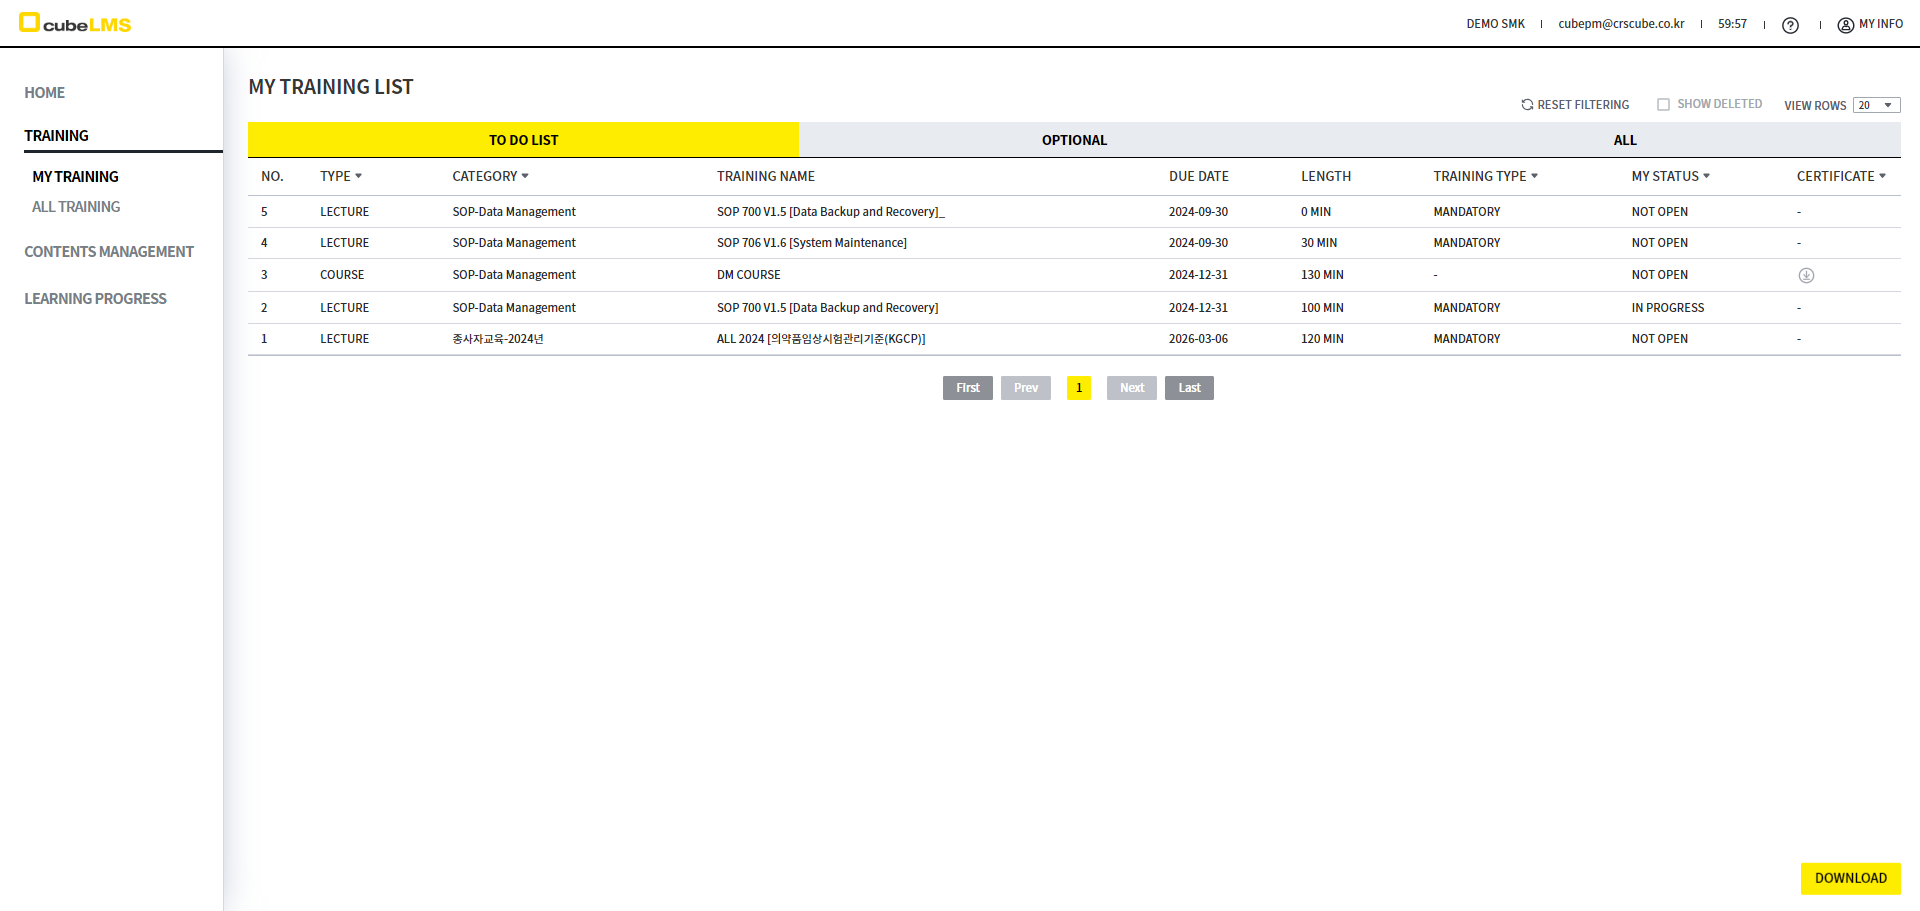Open the View Rows dropdown
The height and width of the screenshot is (911, 1920).
pos(1876,105)
